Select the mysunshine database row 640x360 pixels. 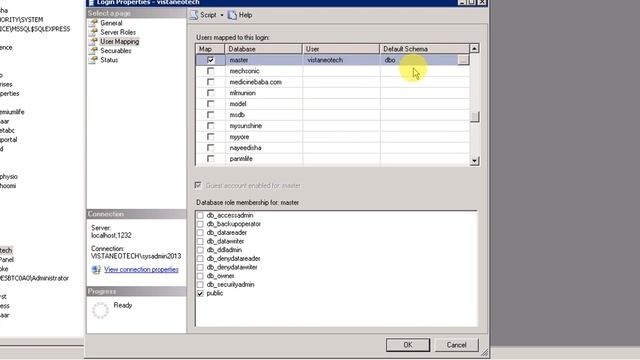click(333, 126)
